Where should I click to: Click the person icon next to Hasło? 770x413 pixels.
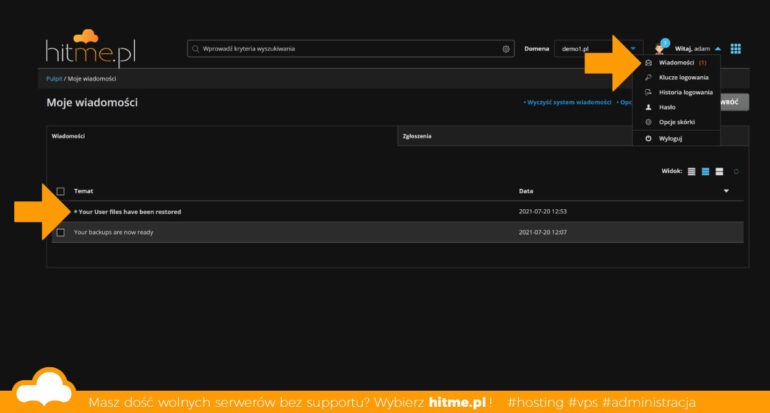[x=648, y=107]
